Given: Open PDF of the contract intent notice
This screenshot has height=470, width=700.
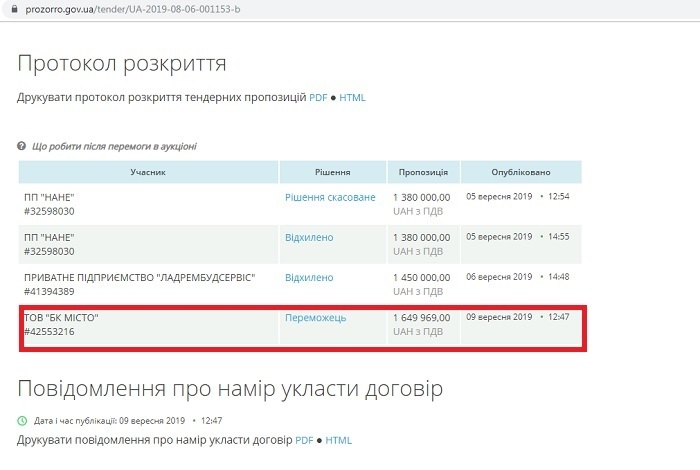Looking at the screenshot, I should (304, 440).
